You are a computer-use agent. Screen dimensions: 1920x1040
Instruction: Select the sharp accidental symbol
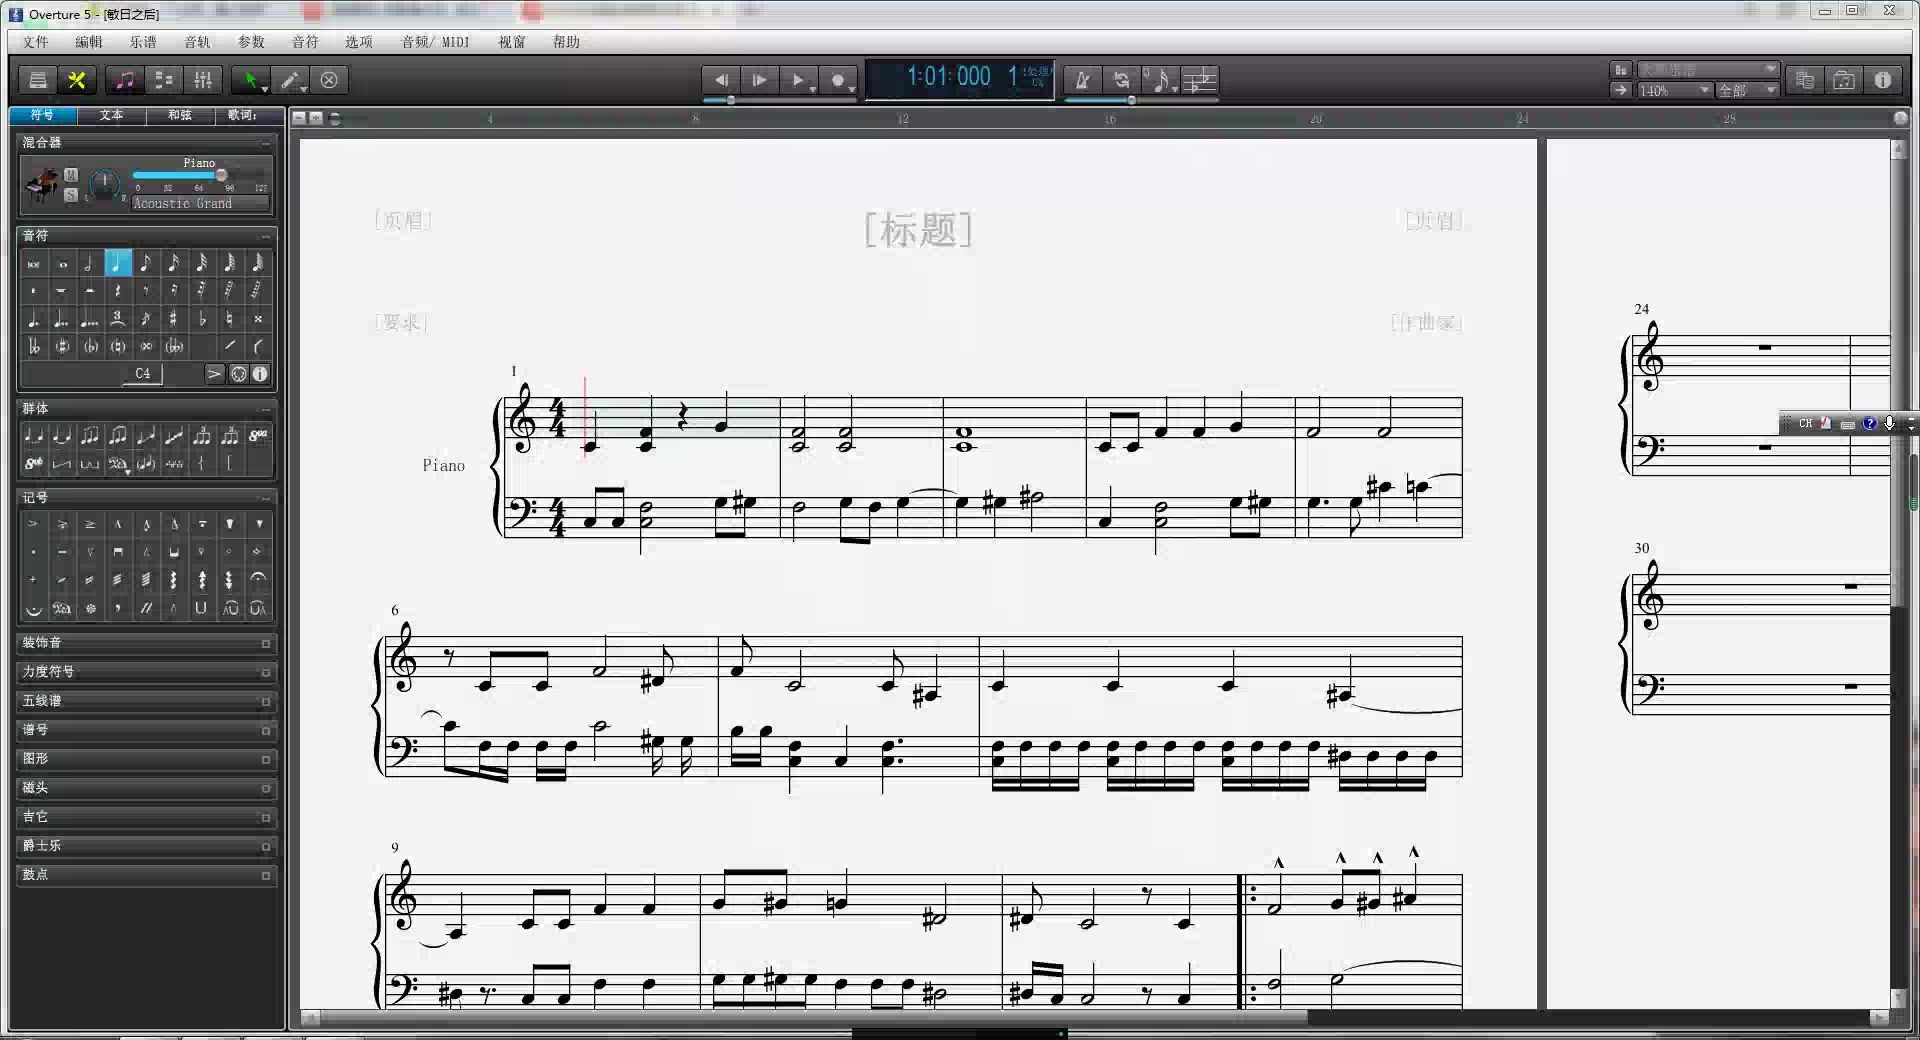coord(173,319)
